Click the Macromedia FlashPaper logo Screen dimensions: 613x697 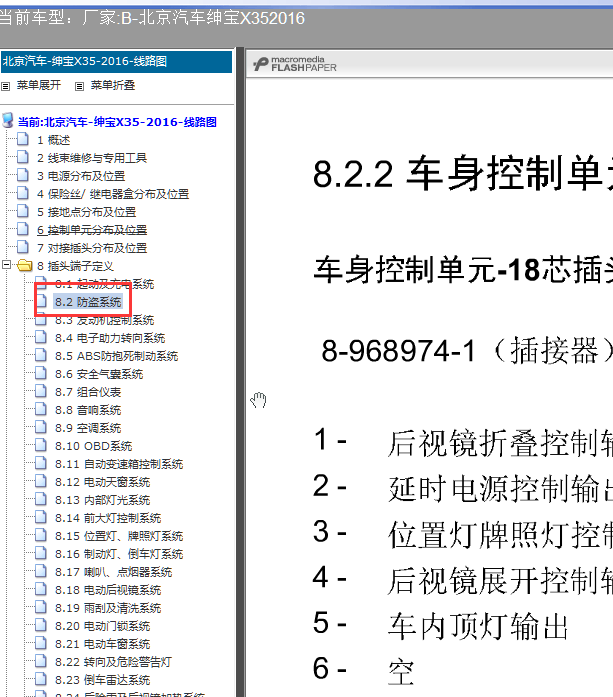(x=295, y=64)
